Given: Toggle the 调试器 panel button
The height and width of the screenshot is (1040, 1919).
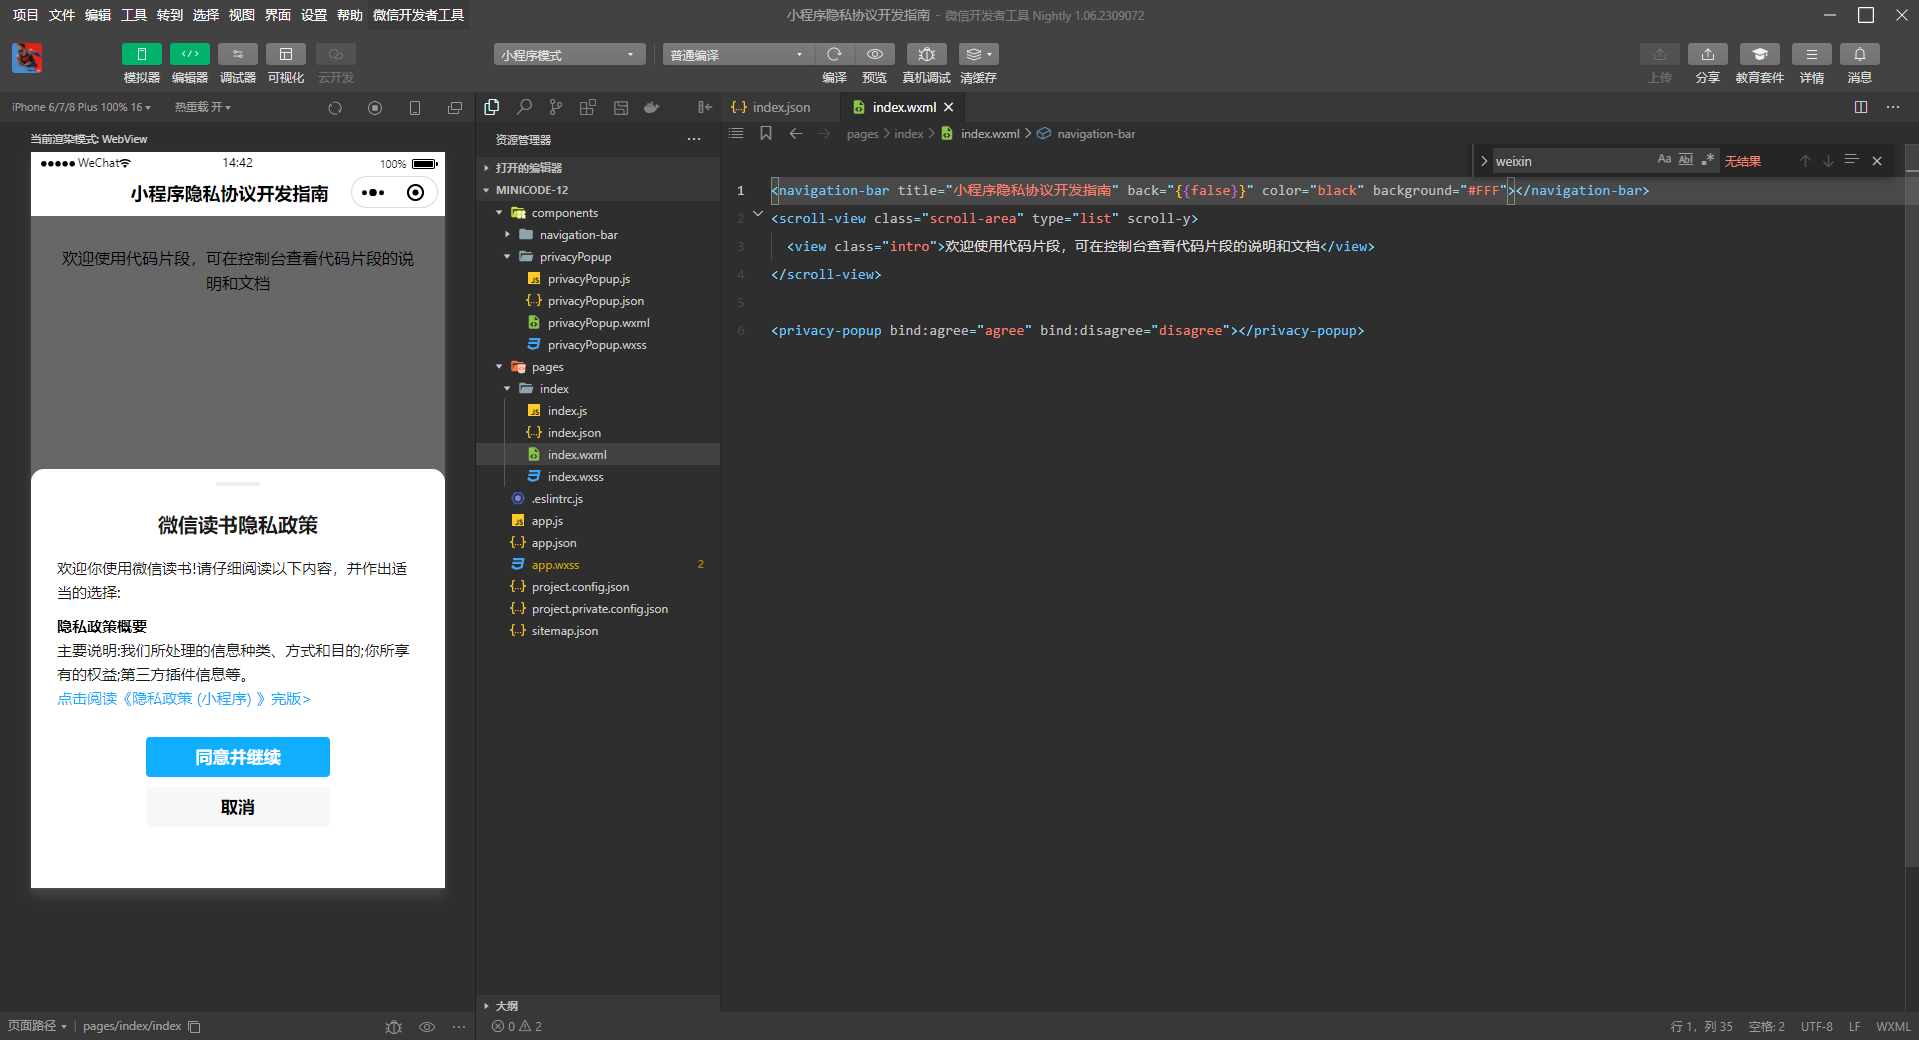Looking at the screenshot, I should [x=238, y=54].
